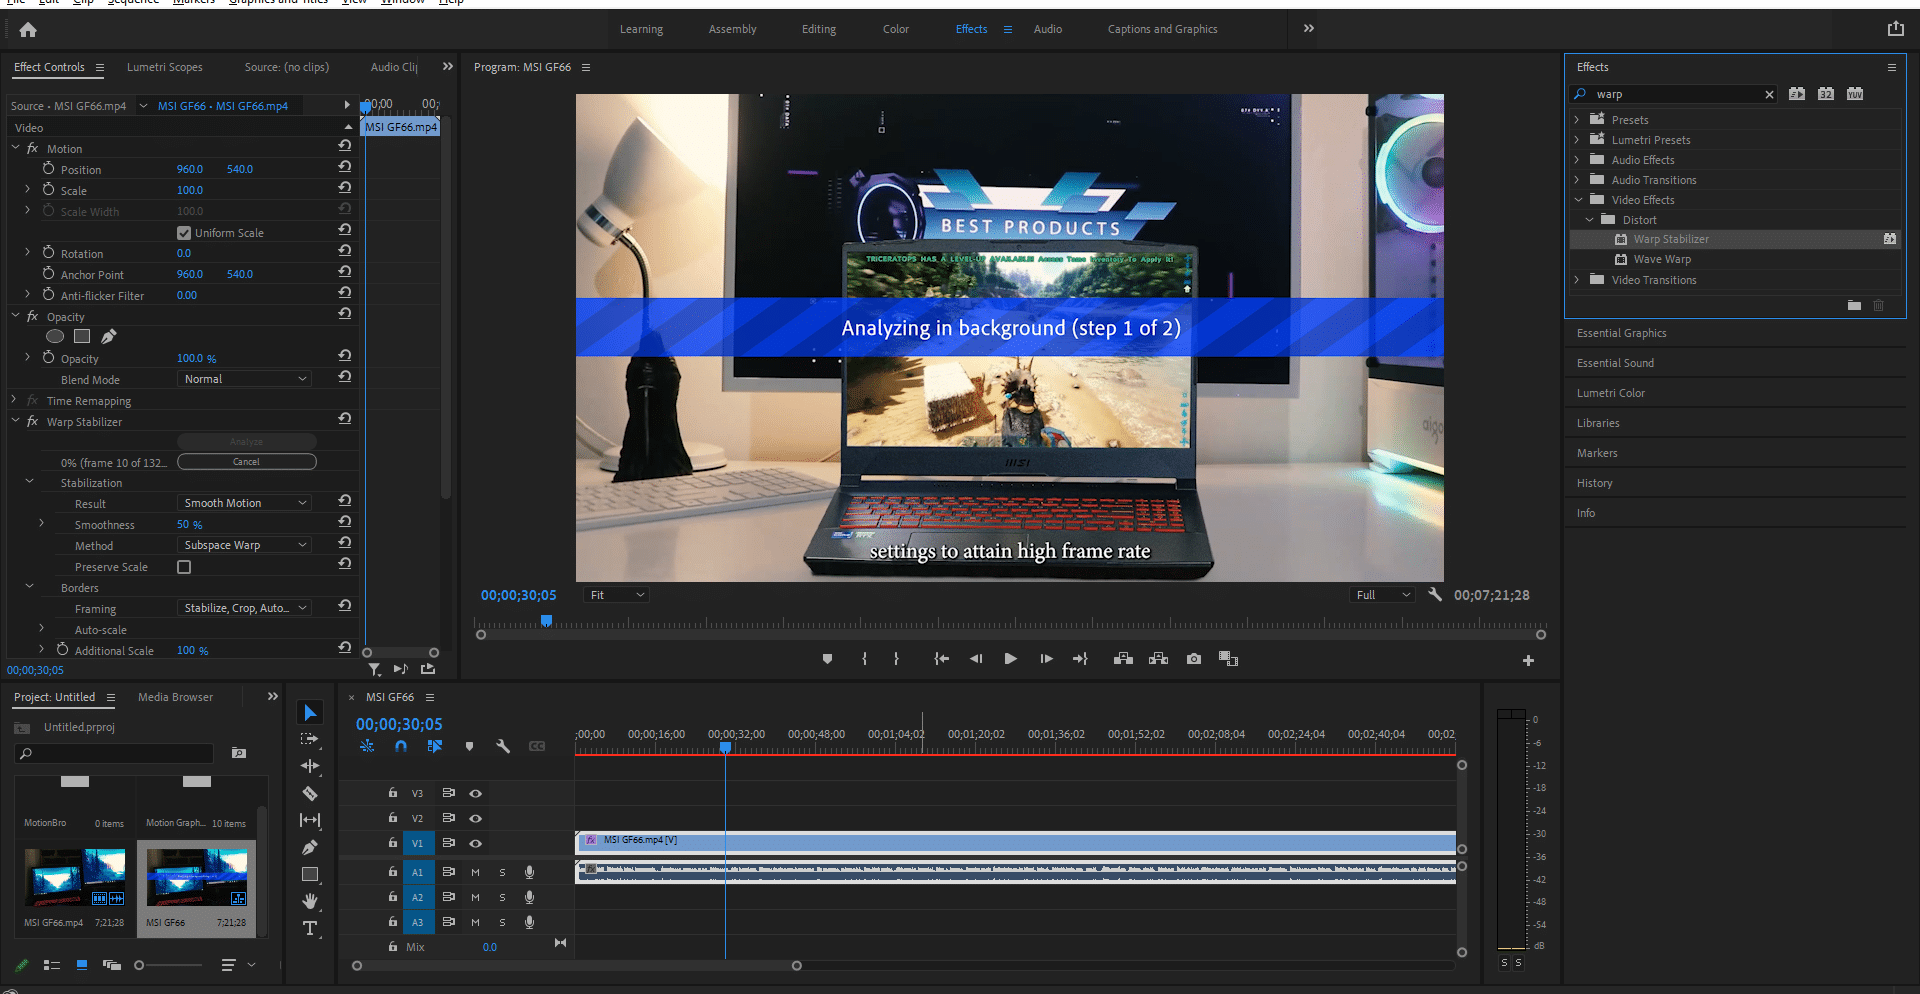Click the Extract button
This screenshot has width=1920, height=994.
tap(1159, 659)
